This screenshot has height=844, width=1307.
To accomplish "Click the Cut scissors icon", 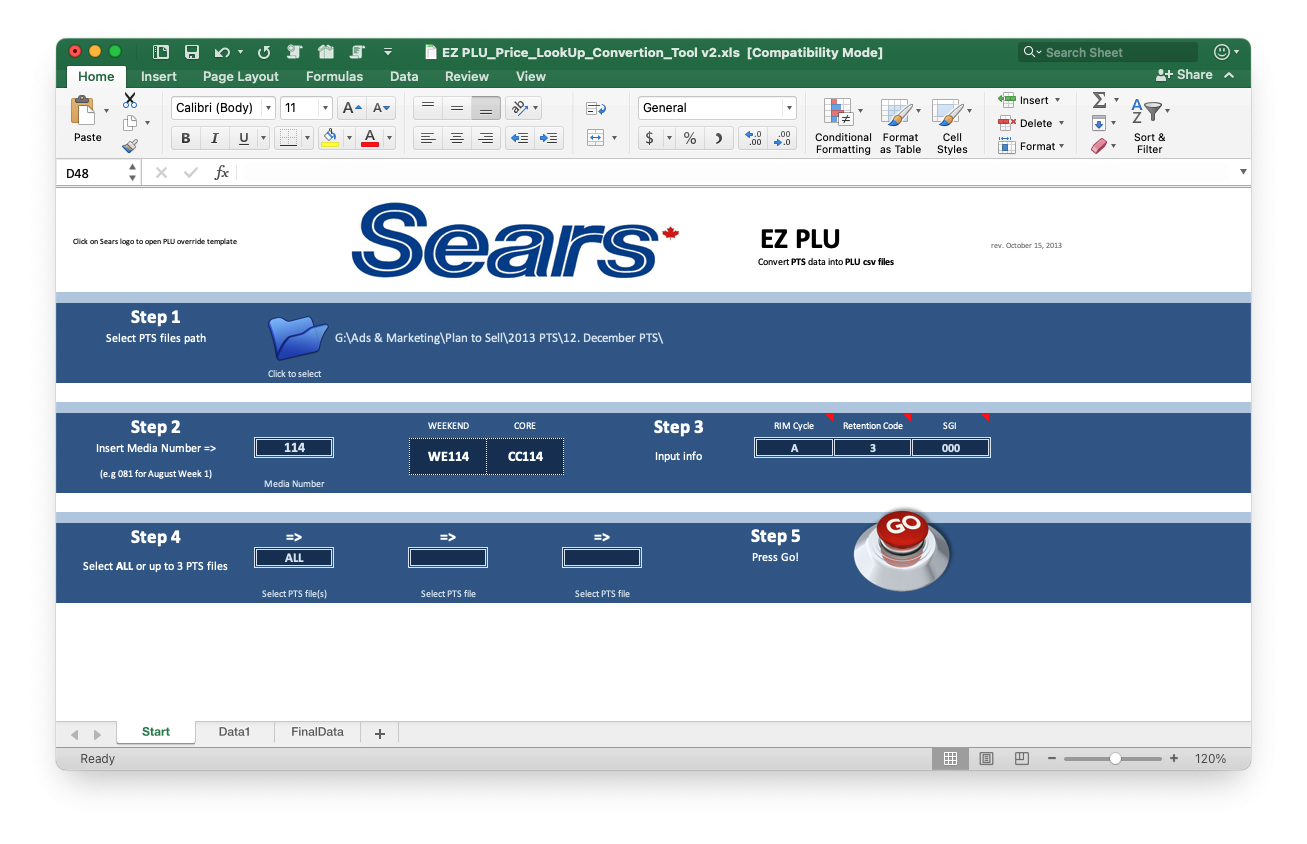I will coord(130,100).
